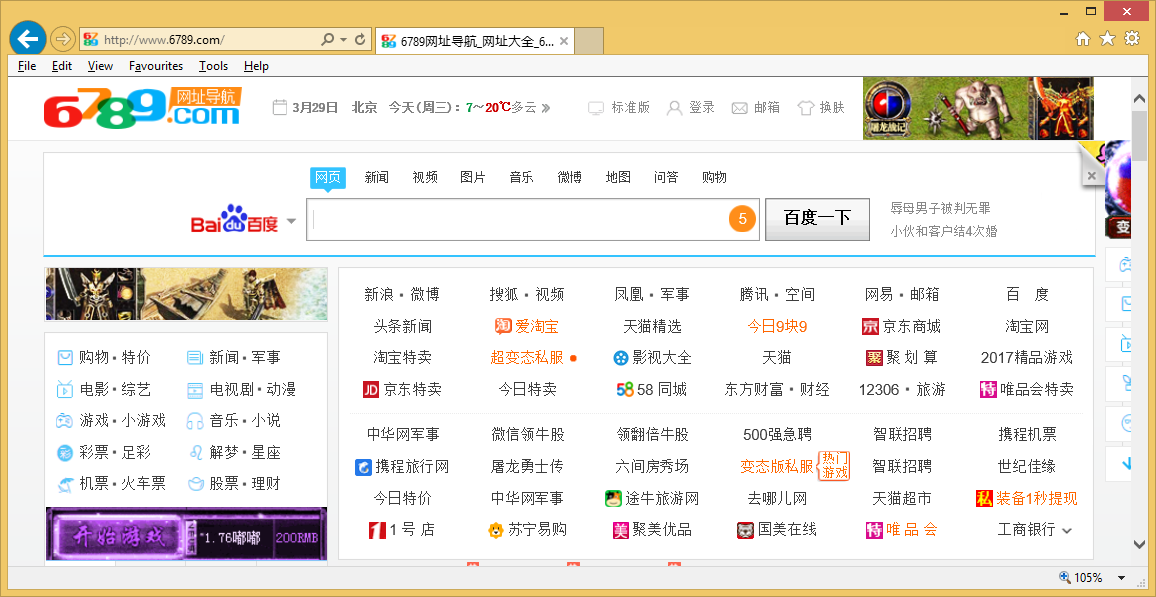Image resolution: width=1156 pixels, height=597 pixels.
Task: Open the 屠龙战记 game banner ad
Action: point(978,108)
